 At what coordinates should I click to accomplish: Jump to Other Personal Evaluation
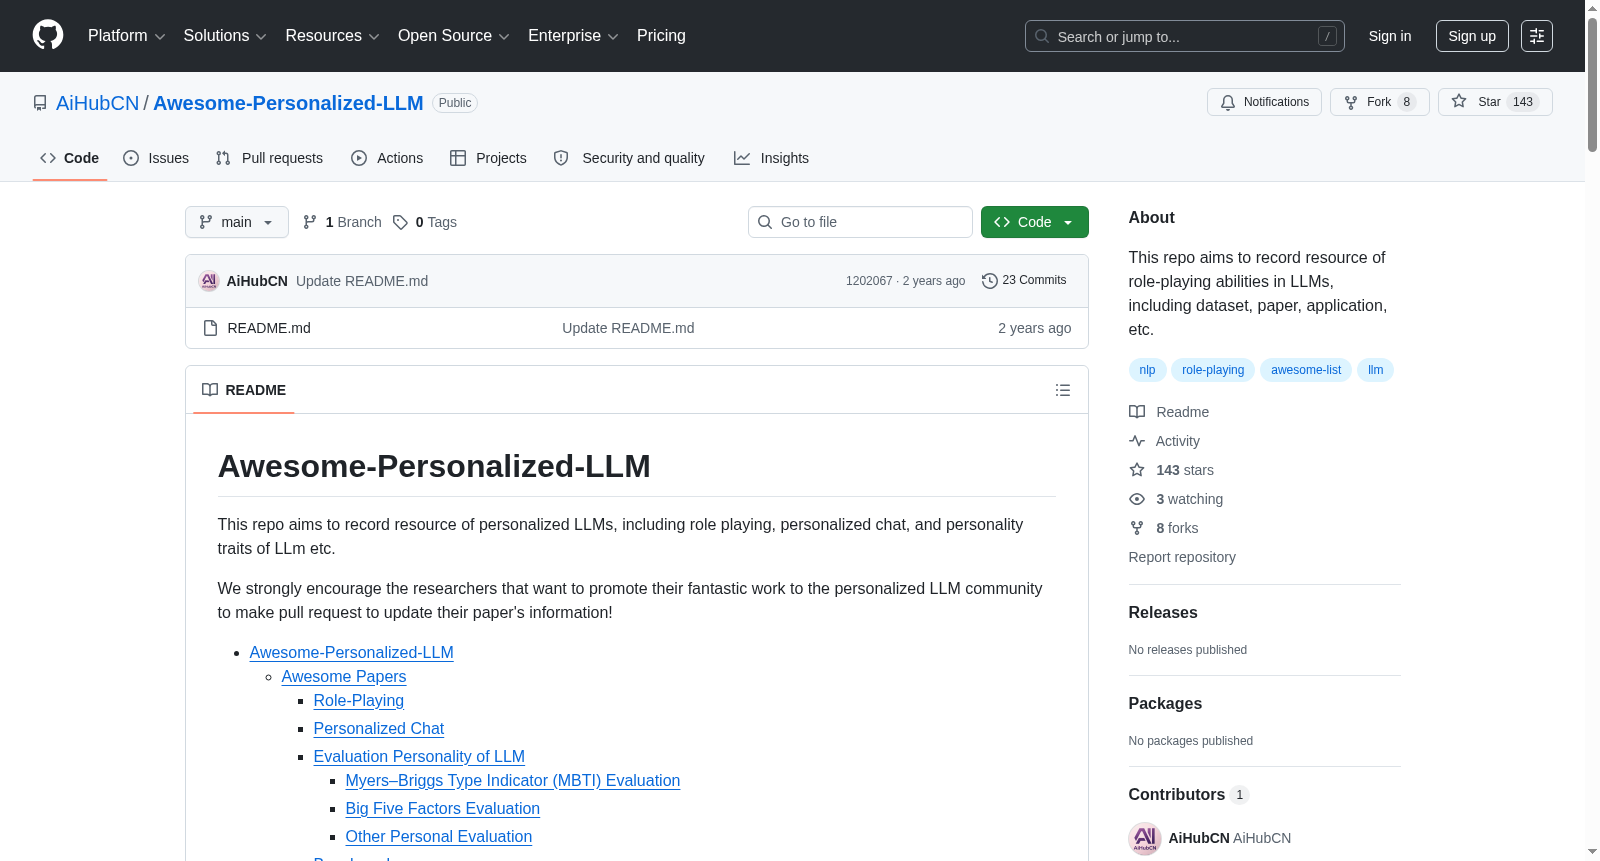[439, 837]
